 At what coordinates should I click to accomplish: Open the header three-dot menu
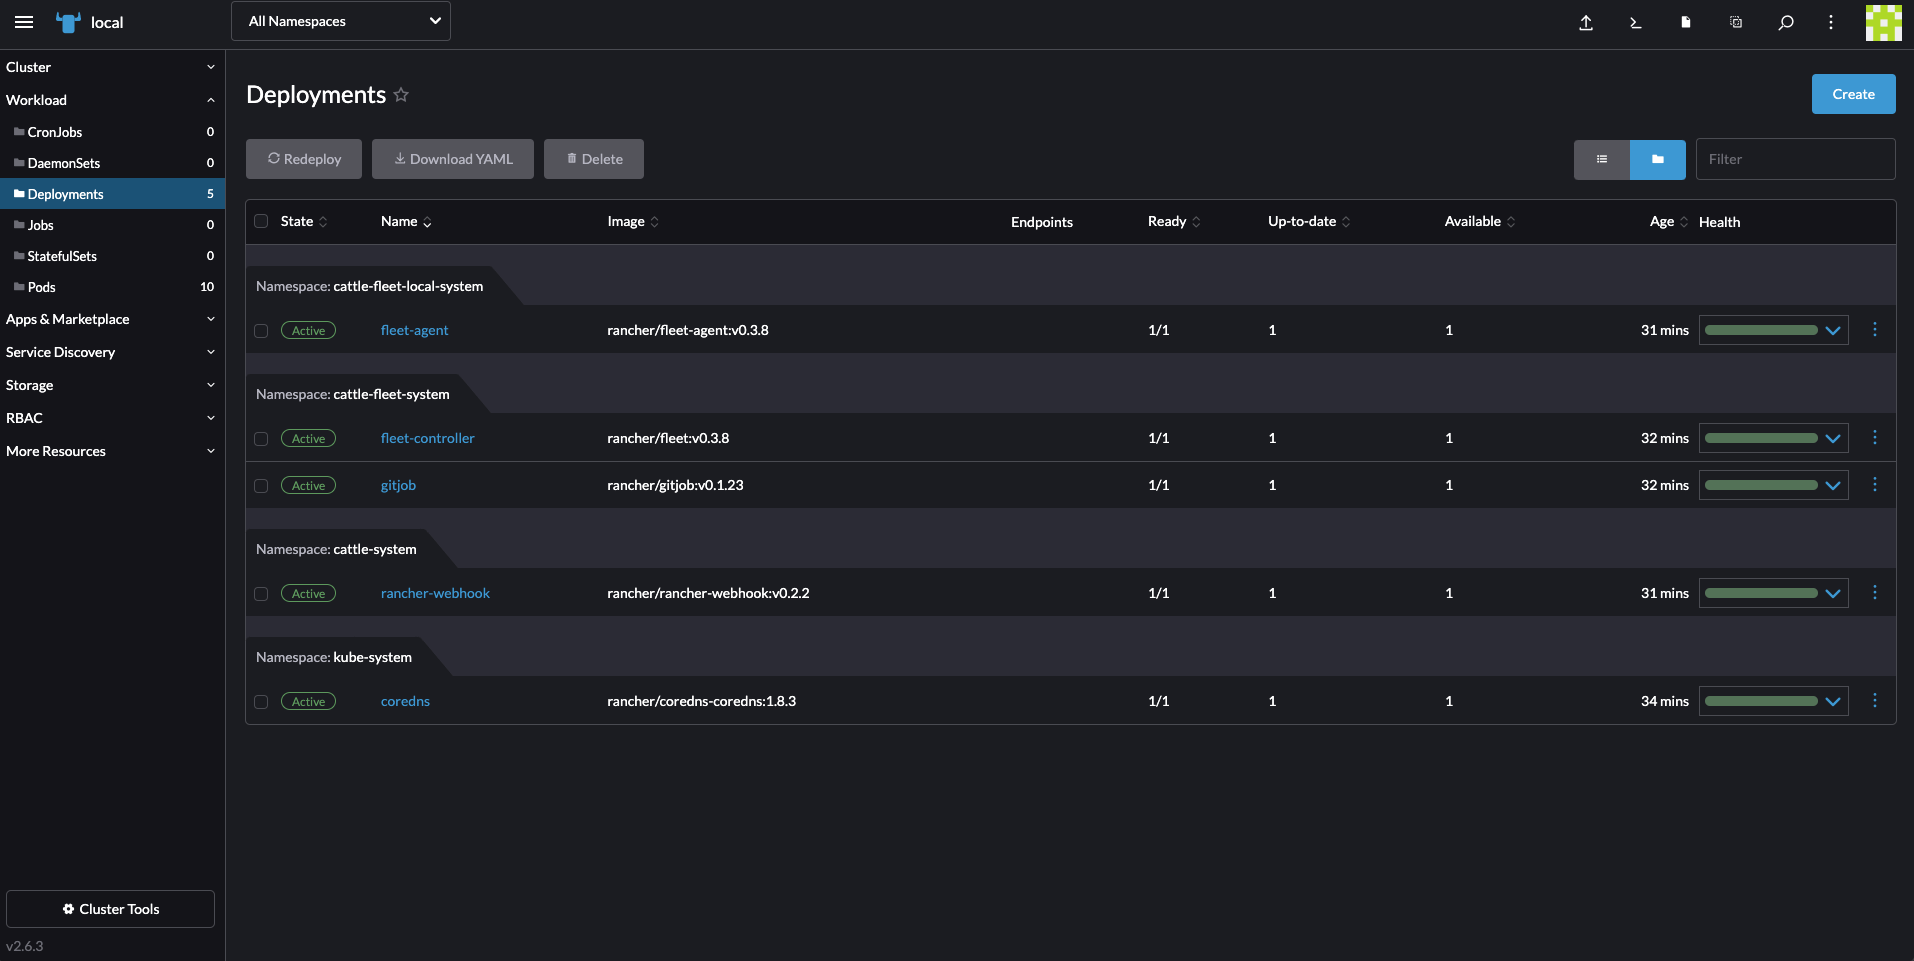click(1831, 22)
